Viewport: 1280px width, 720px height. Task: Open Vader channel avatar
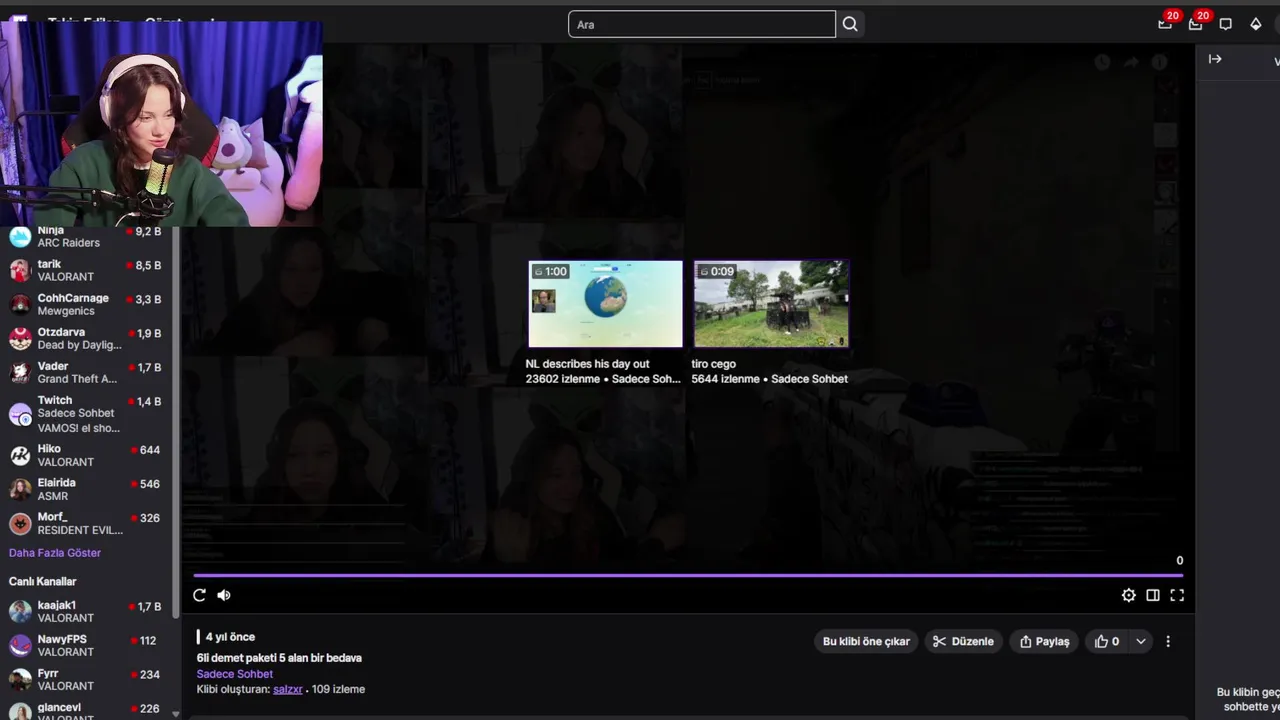pyautogui.click(x=20, y=372)
